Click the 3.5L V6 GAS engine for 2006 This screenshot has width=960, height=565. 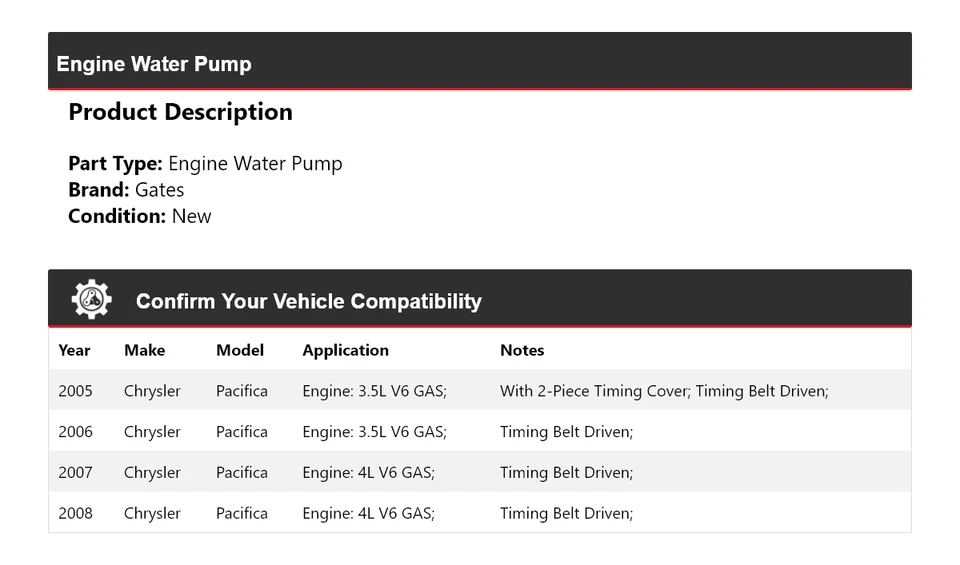coord(374,432)
